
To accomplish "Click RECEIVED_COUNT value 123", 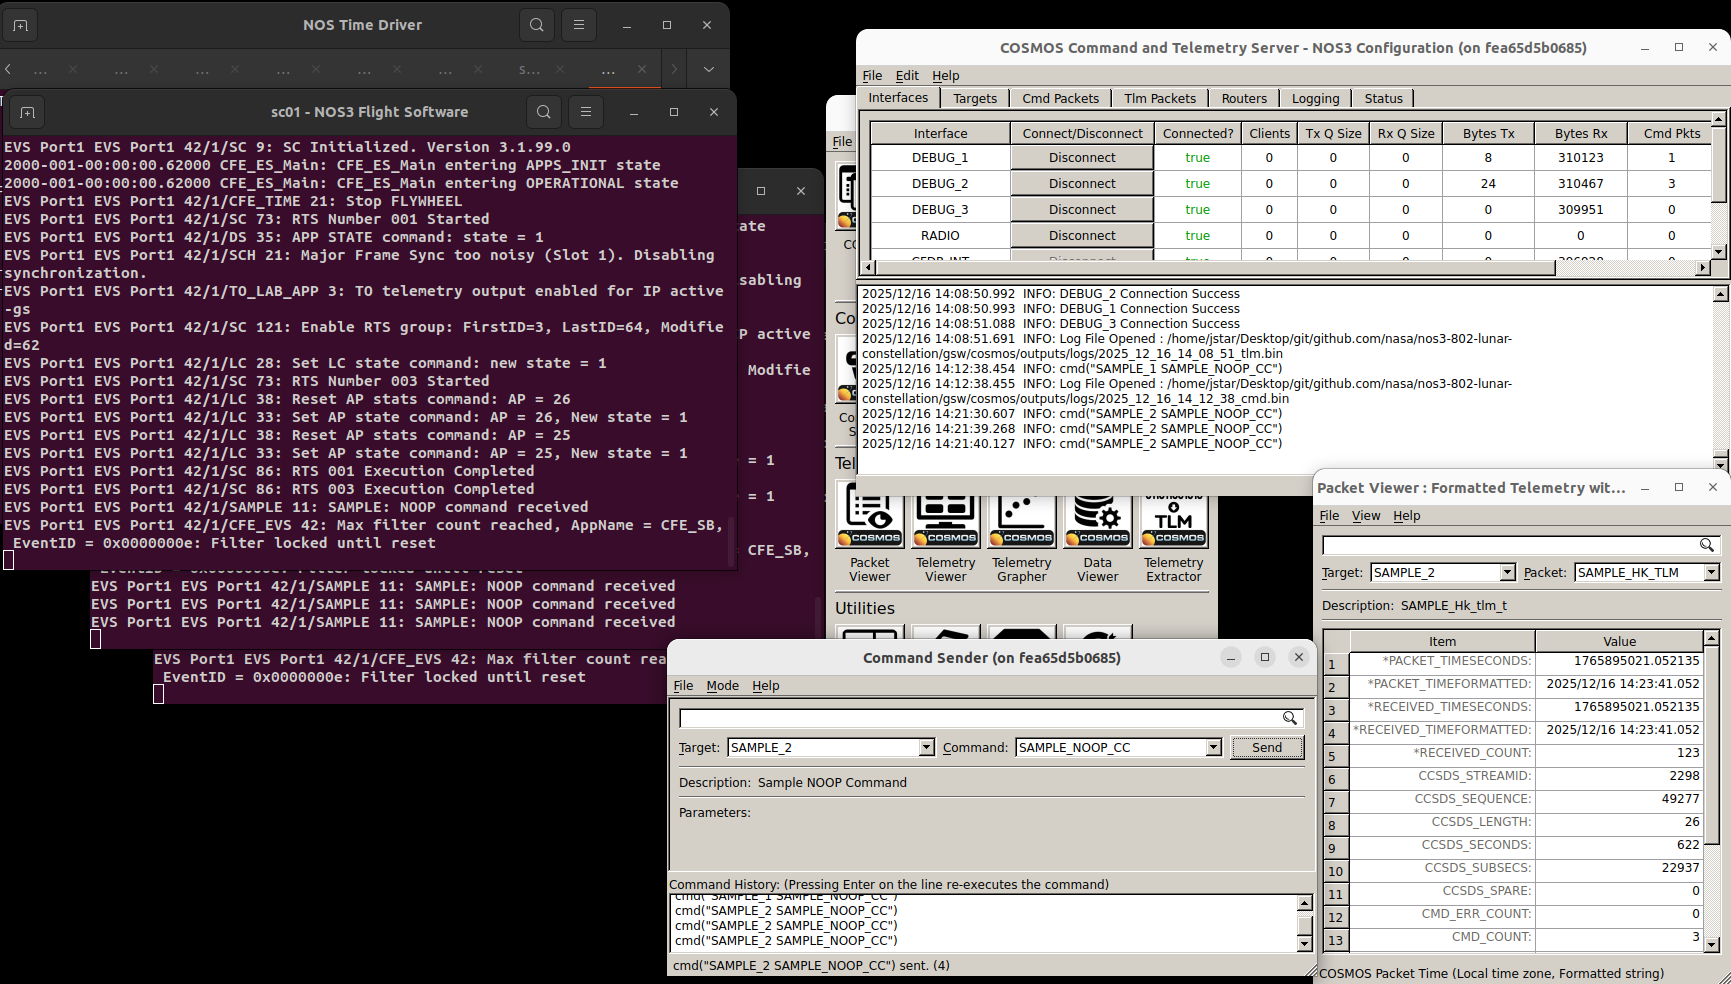I will pyautogui.click(x=1619, y=753).
